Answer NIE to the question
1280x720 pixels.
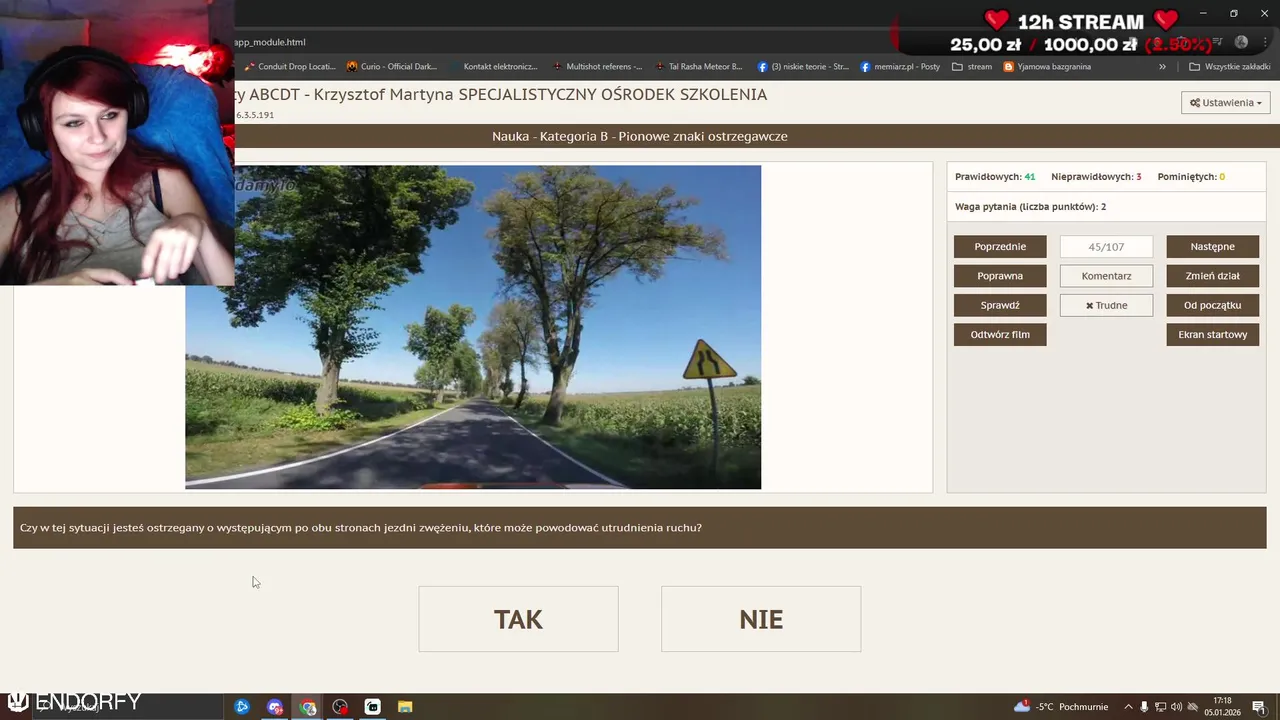761,619
